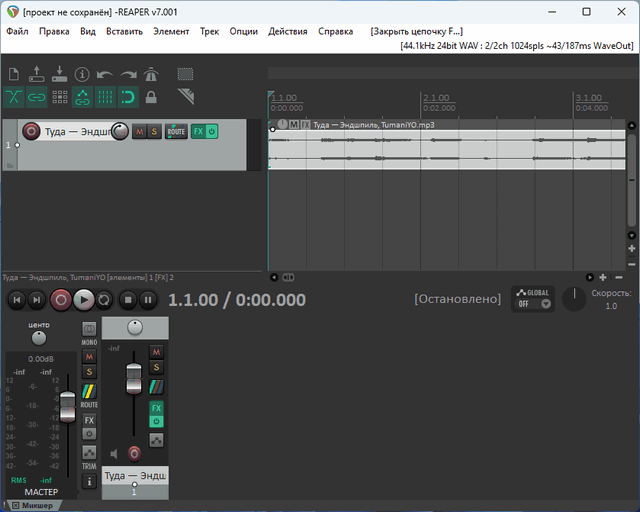Click the Undo arrow in the toolbar
The height and width of the screenshot is (512, 640).
[x=105, y=74]
